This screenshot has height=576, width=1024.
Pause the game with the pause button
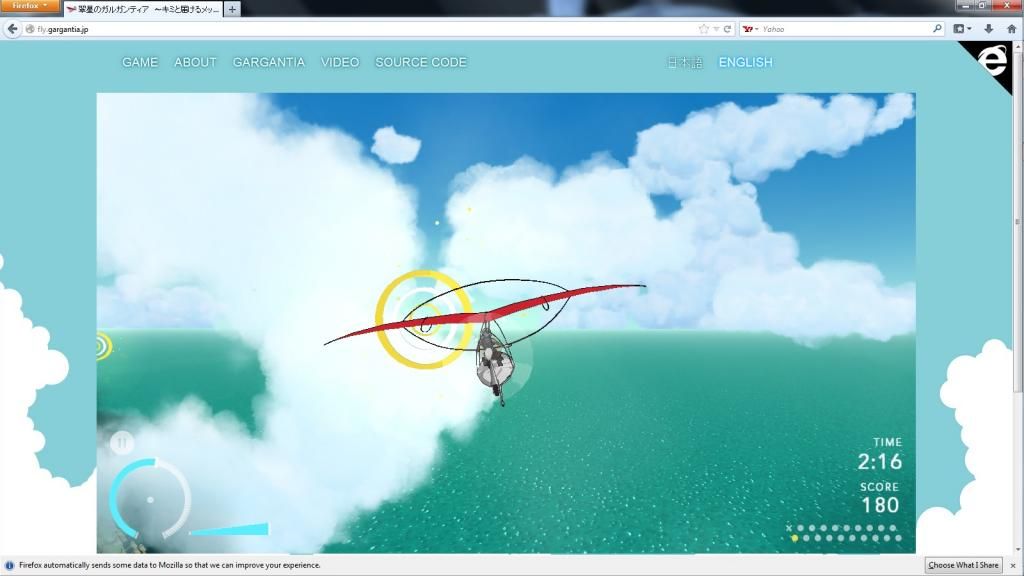pyautogui.click(x=122, y=442)
